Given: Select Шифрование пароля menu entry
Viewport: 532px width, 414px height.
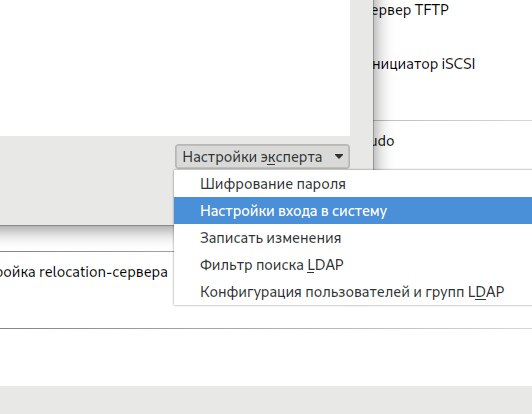Looking at the screenshot, I should coord(353,184).
